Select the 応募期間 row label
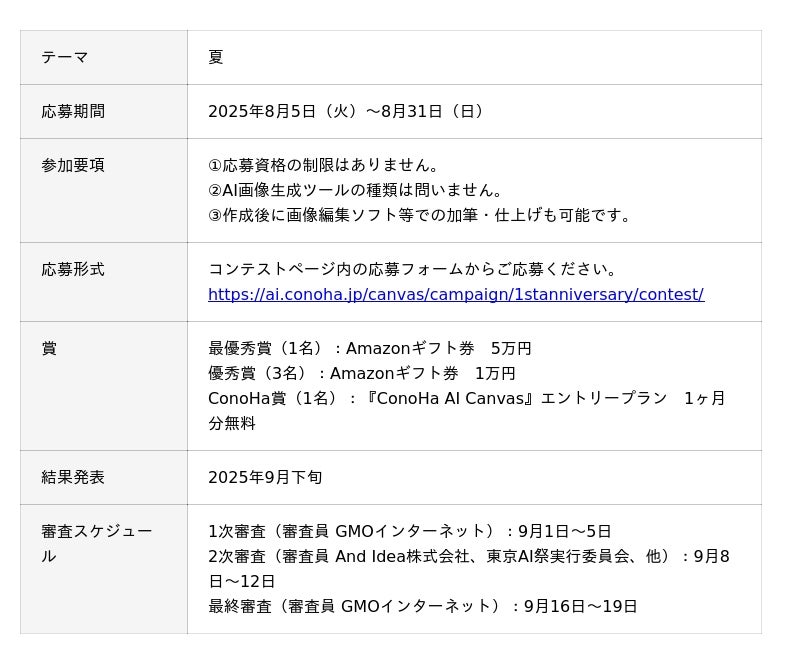Image resolution: width=800 pixels, height=664 pixels. 73,112
